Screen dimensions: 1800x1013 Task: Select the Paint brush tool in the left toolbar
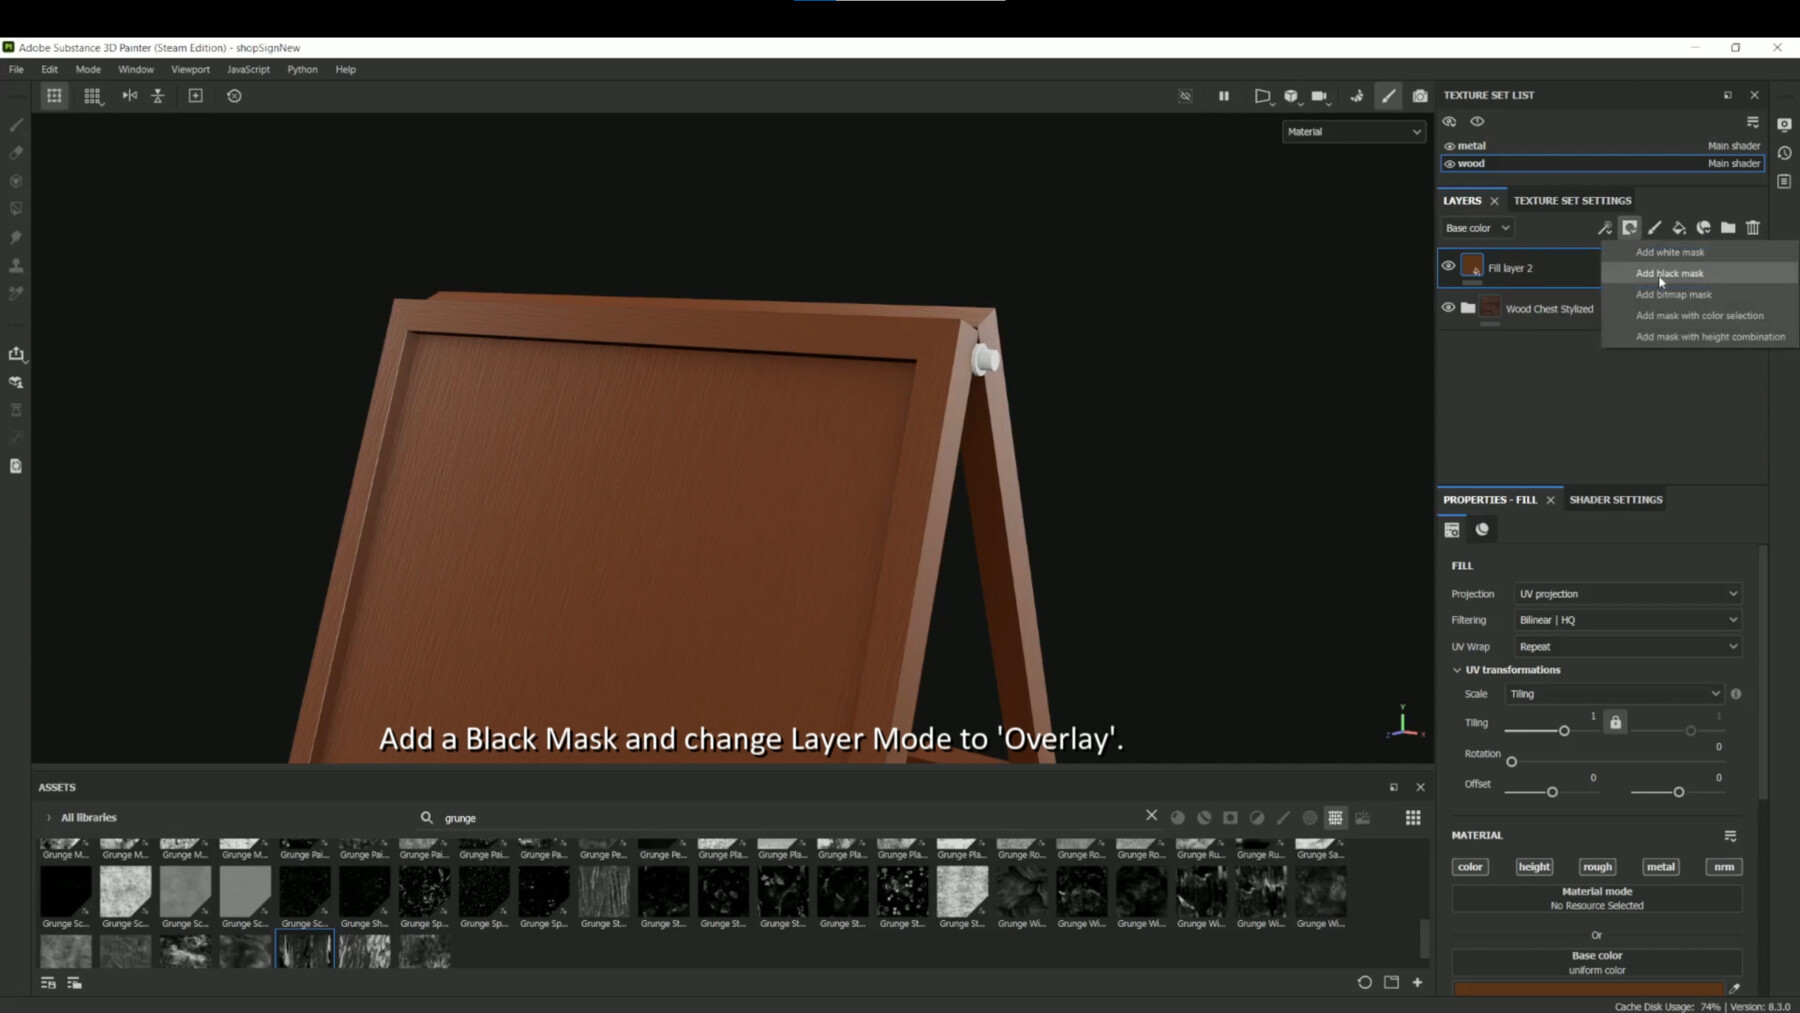tap(15, 124)
